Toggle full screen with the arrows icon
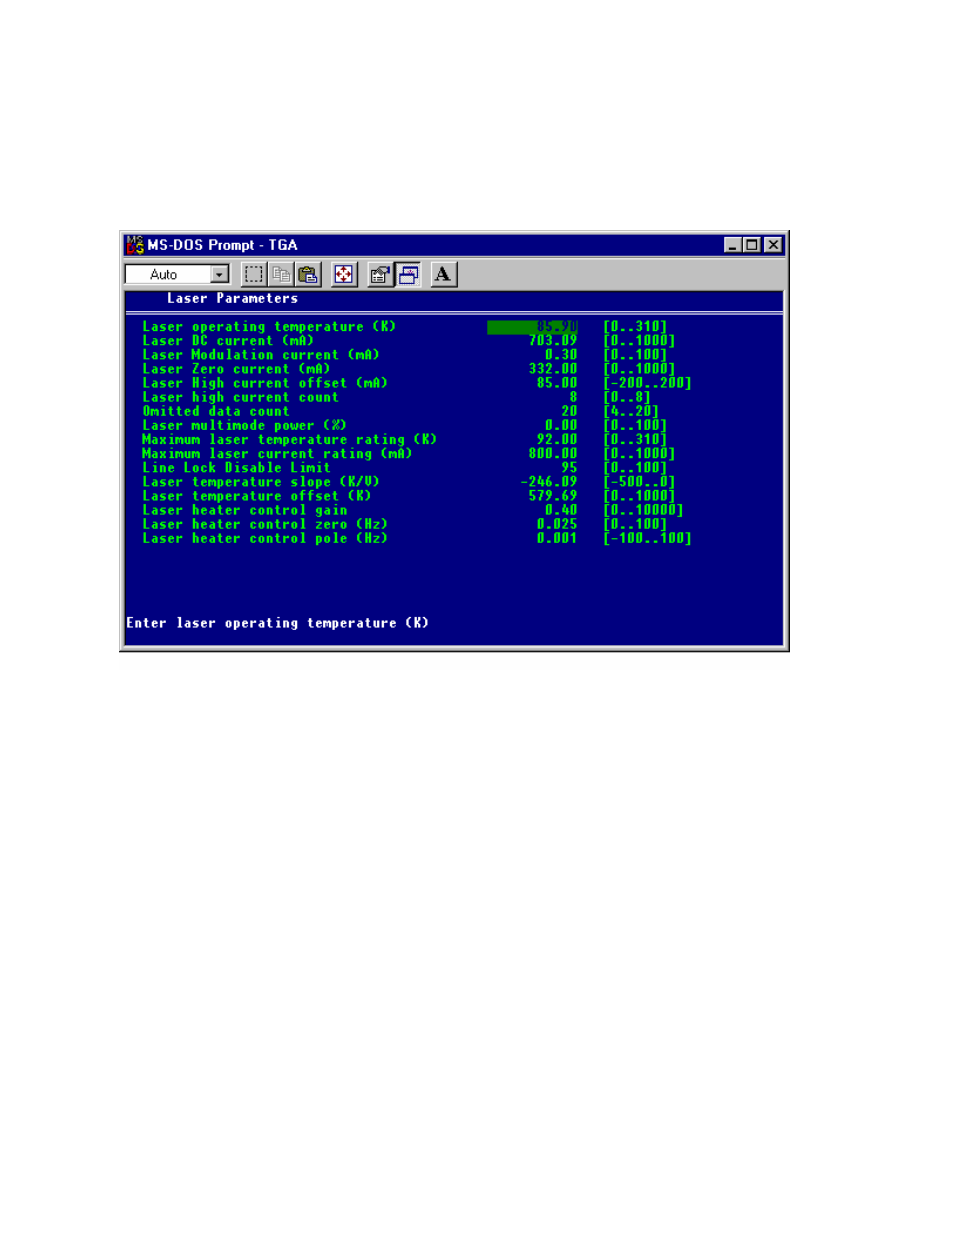This screenshot has width=954, height=1235. [x=344, y=274]
